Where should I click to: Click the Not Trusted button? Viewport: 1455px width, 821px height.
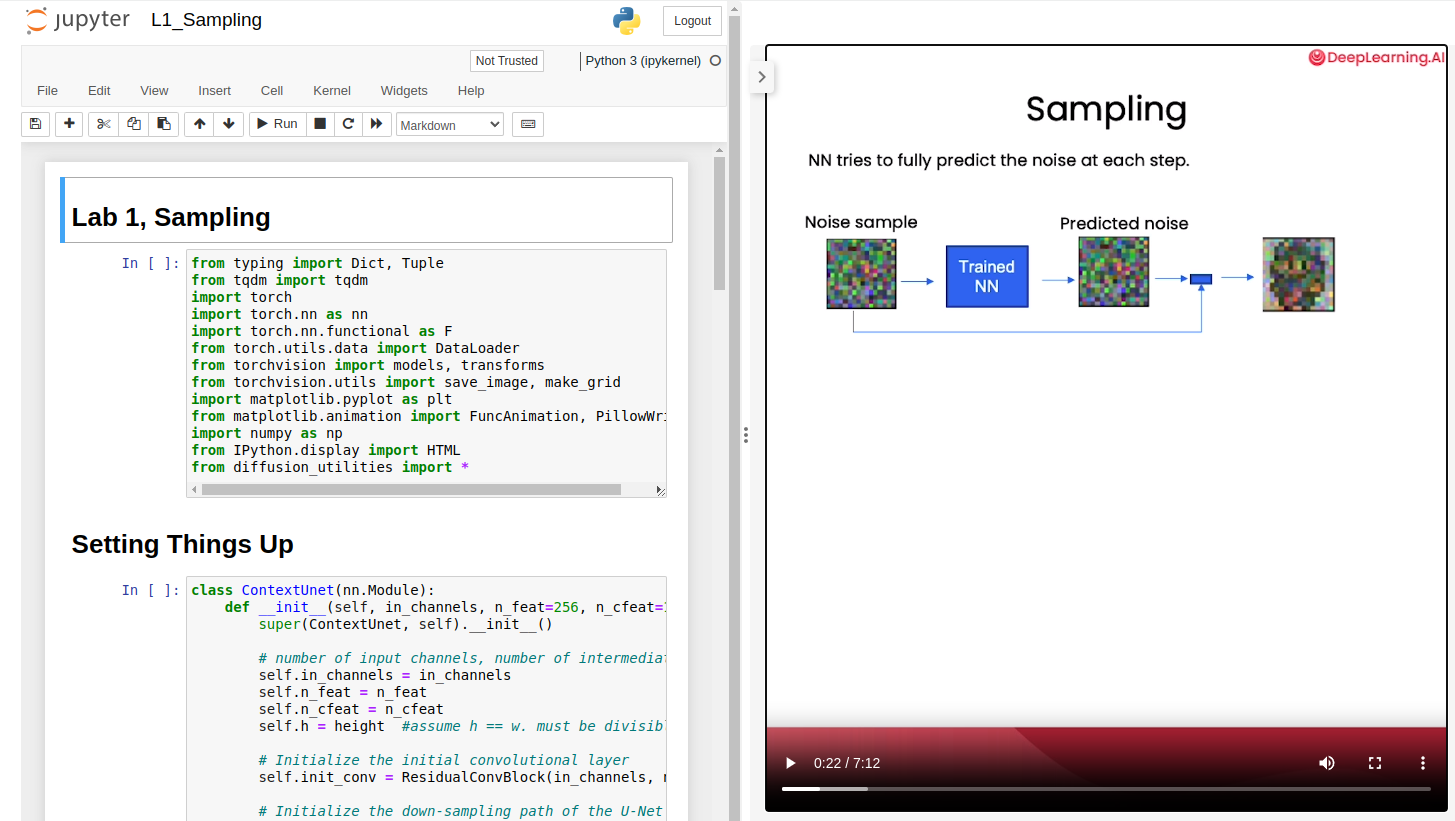[506, 61]
